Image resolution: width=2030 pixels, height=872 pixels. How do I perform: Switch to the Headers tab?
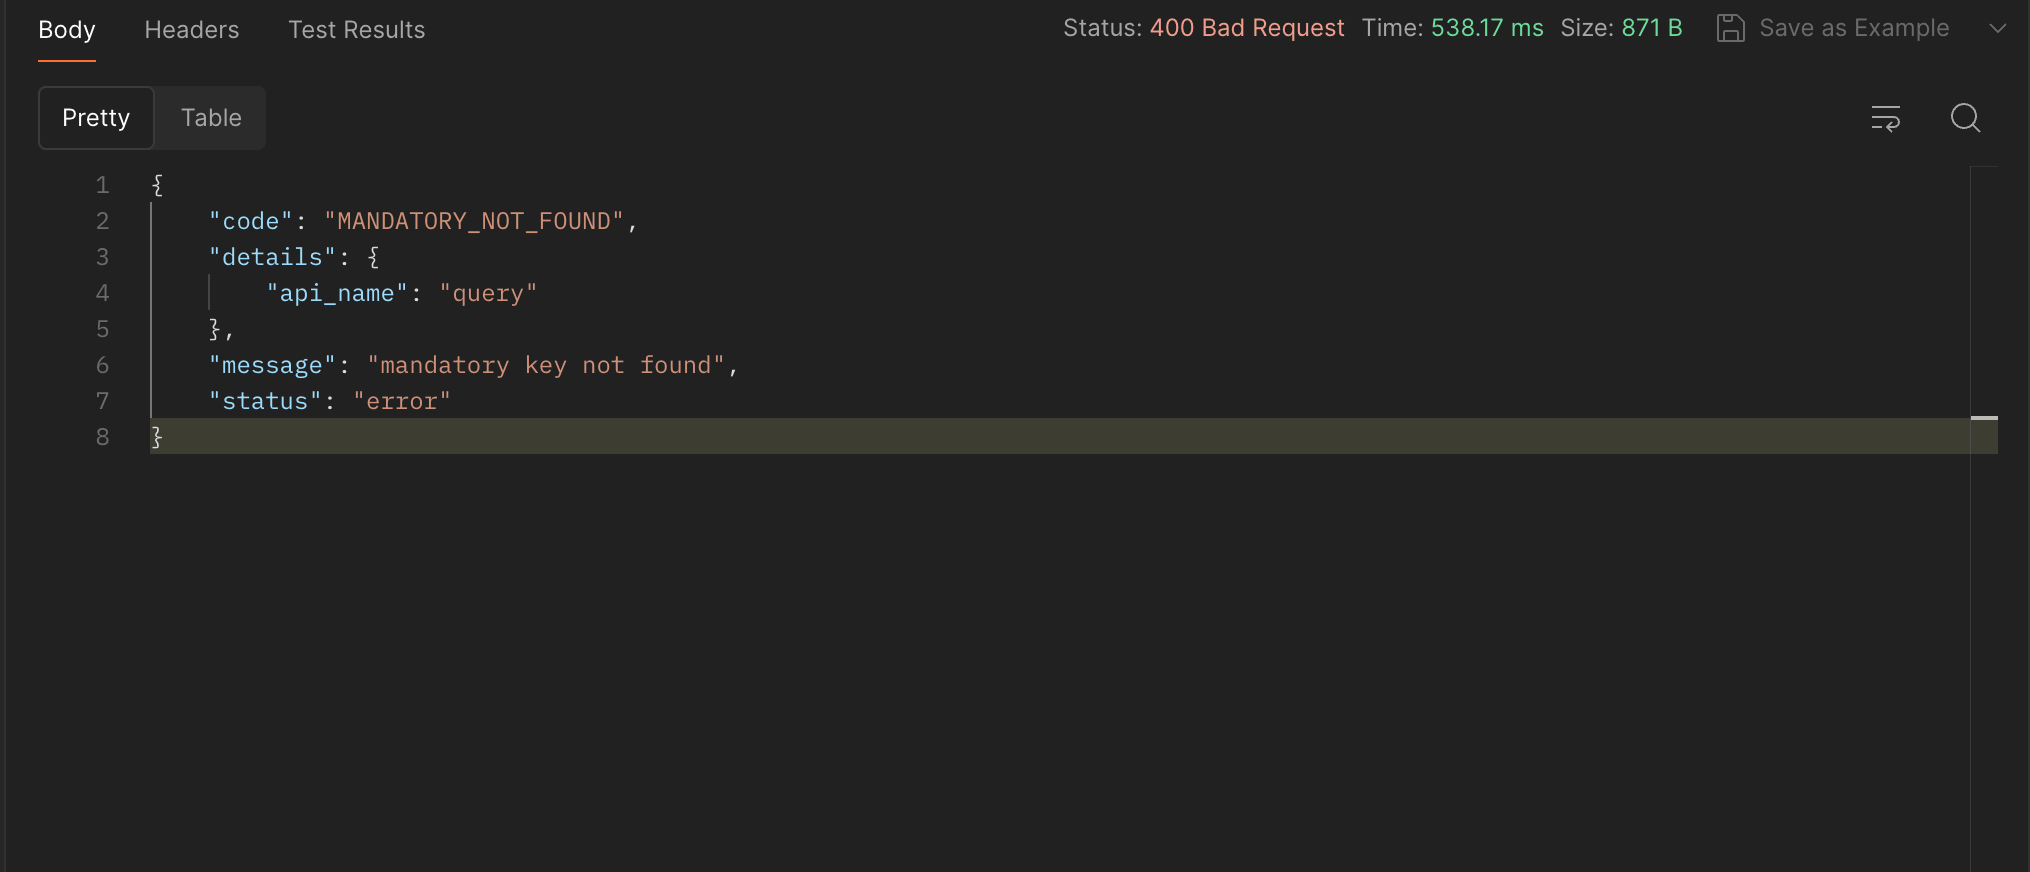tap(192, 30)
